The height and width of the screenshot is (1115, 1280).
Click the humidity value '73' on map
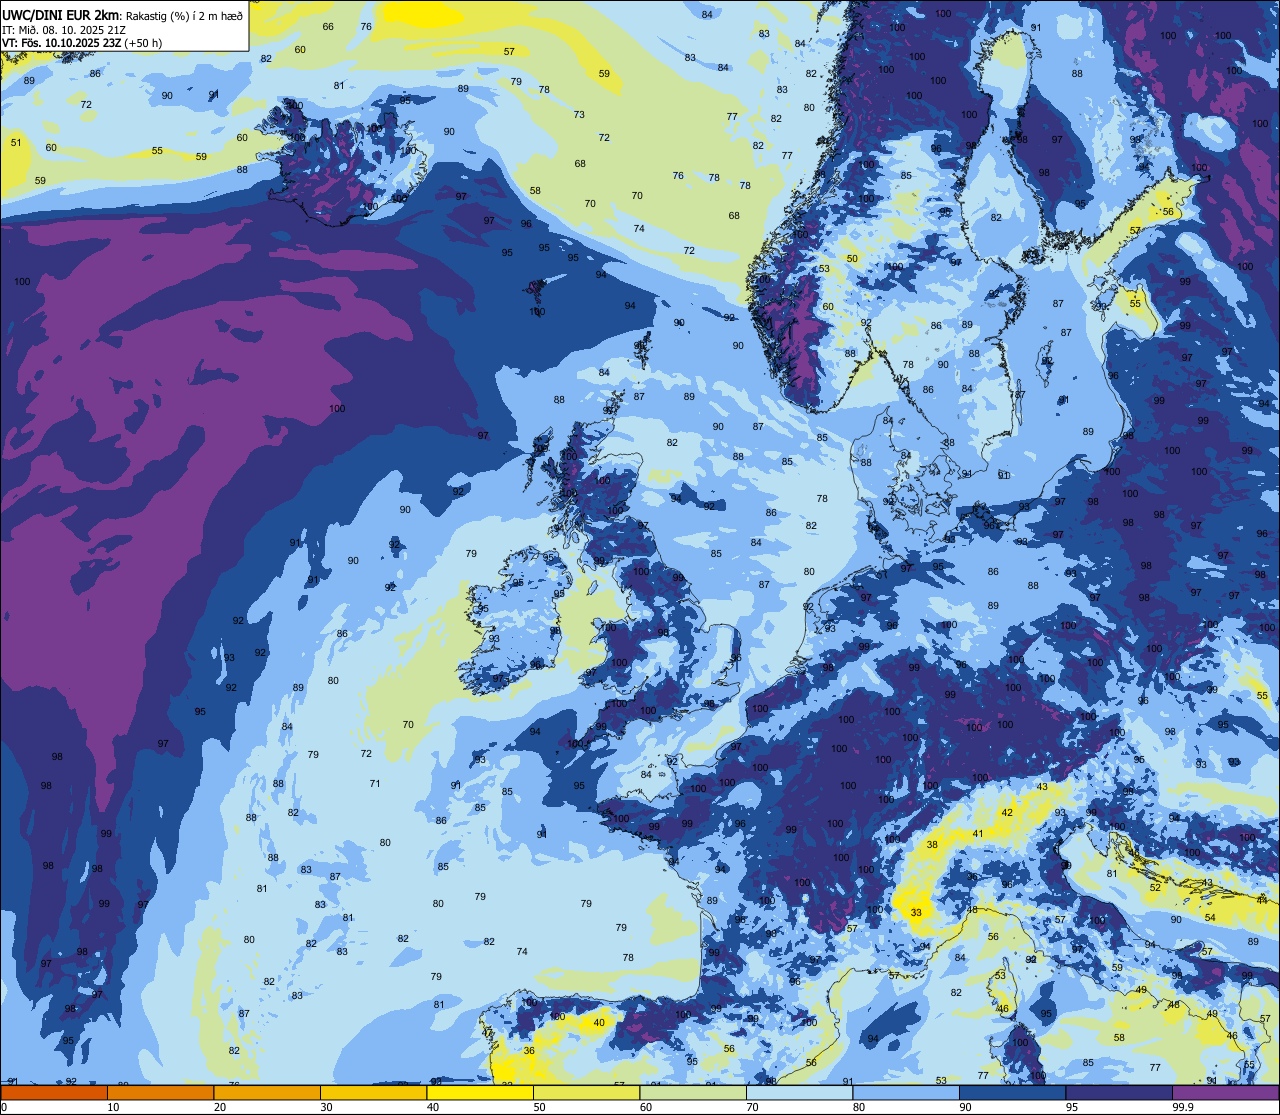(579, 114)
